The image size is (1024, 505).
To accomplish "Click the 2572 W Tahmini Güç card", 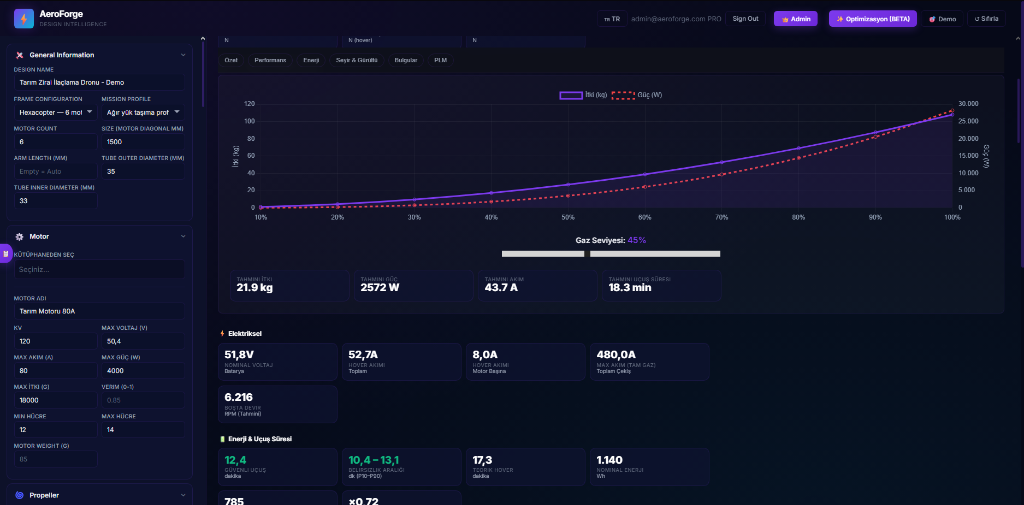I will point(414,285).
